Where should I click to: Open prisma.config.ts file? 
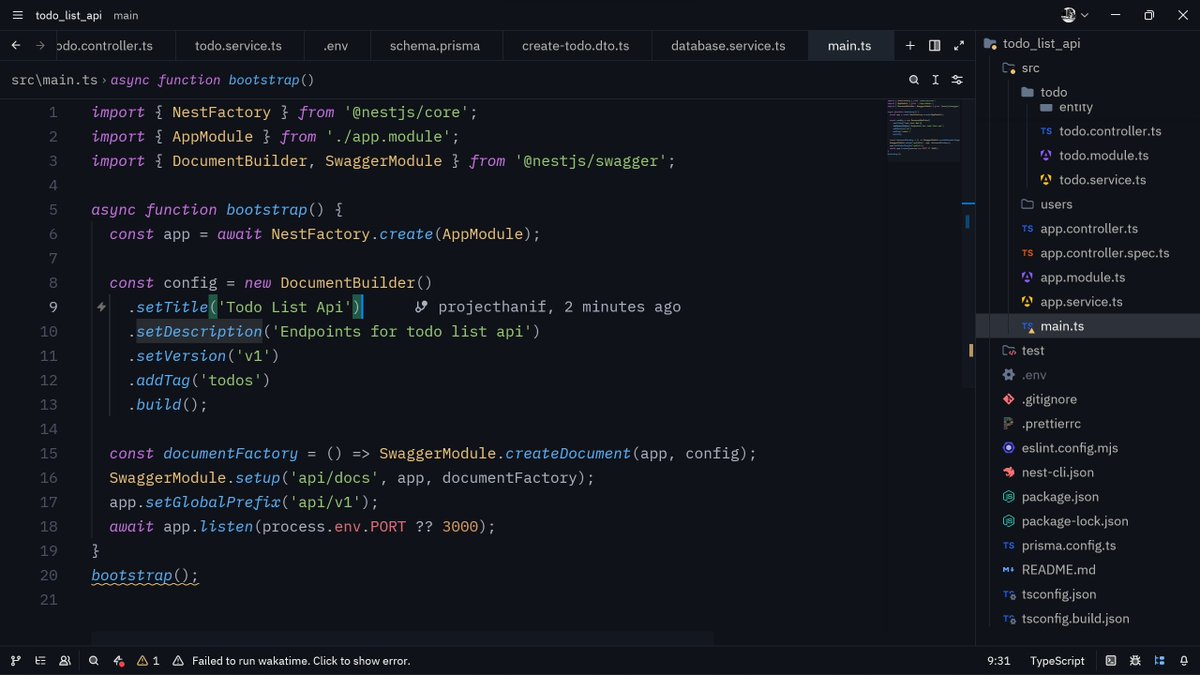click(1088, 545)
